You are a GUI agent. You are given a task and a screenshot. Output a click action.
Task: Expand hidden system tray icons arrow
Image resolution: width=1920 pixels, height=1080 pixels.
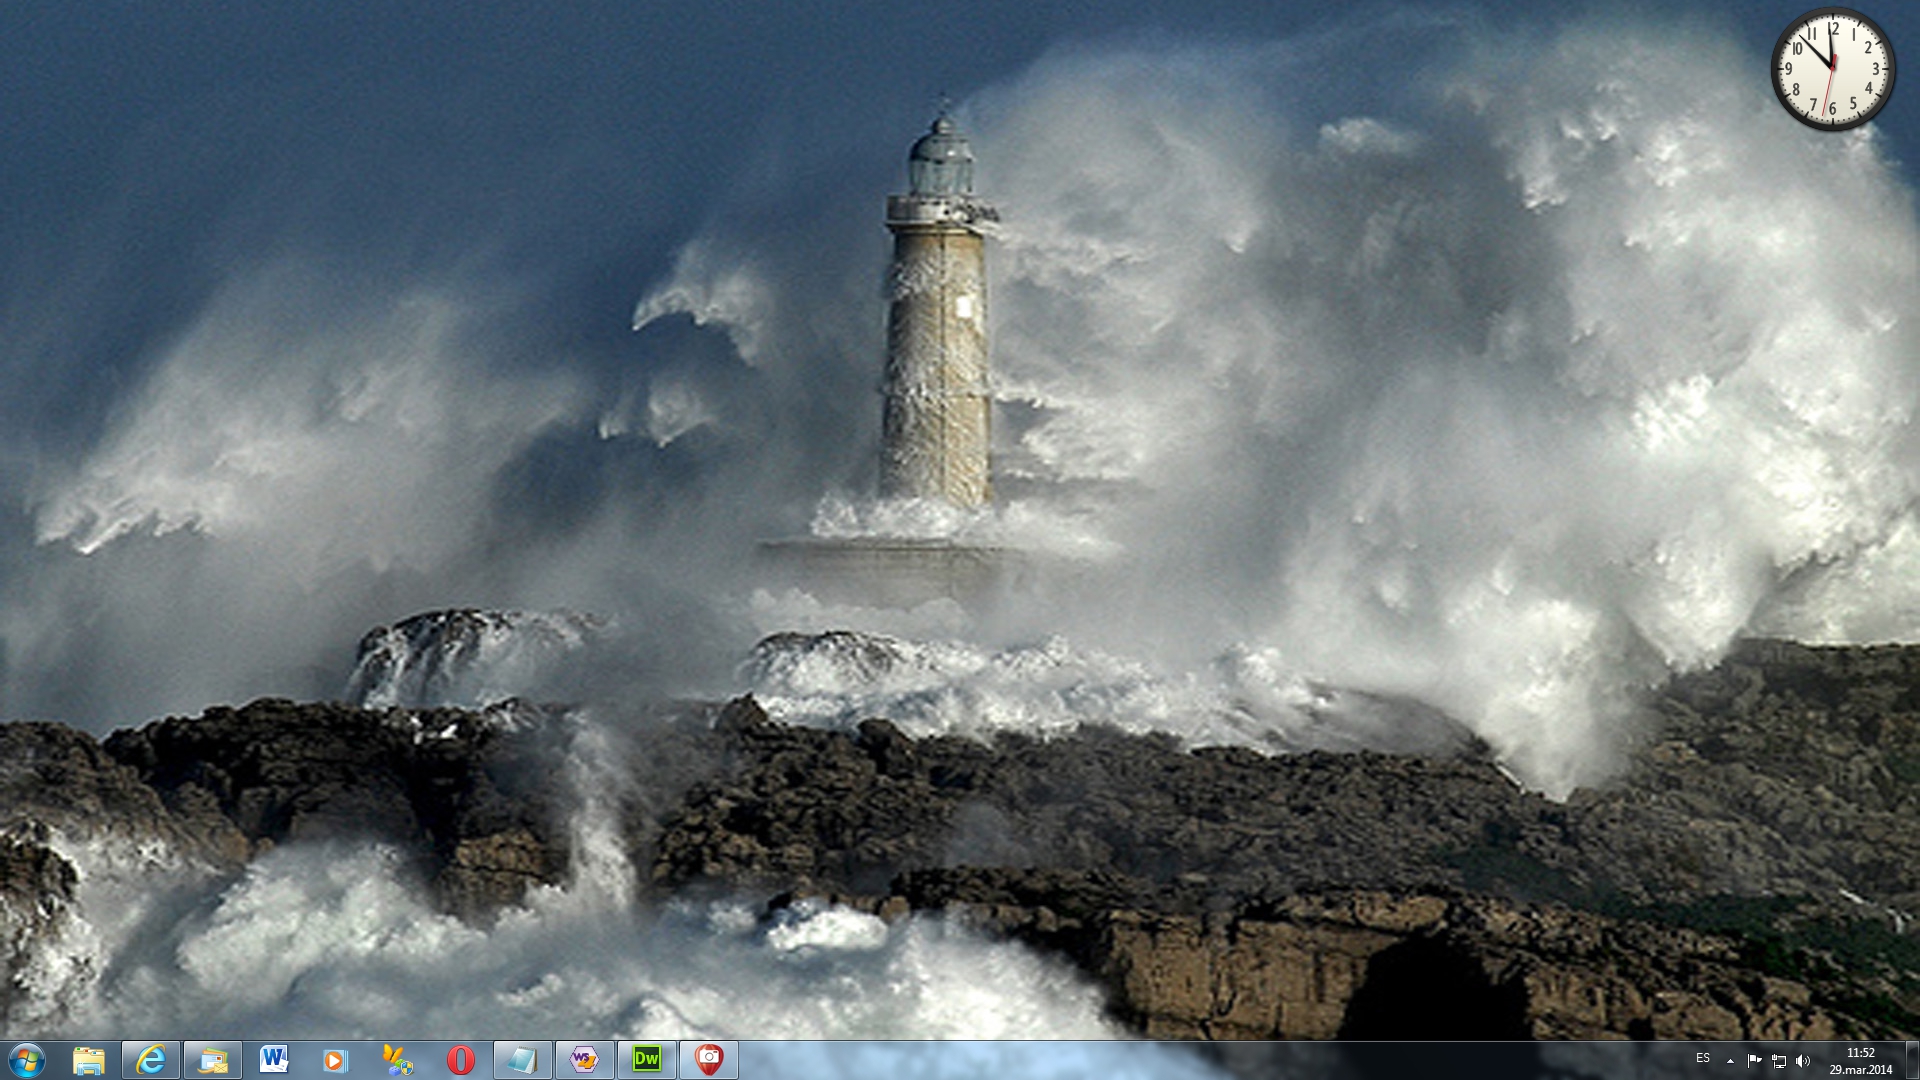(1730, 1061)
